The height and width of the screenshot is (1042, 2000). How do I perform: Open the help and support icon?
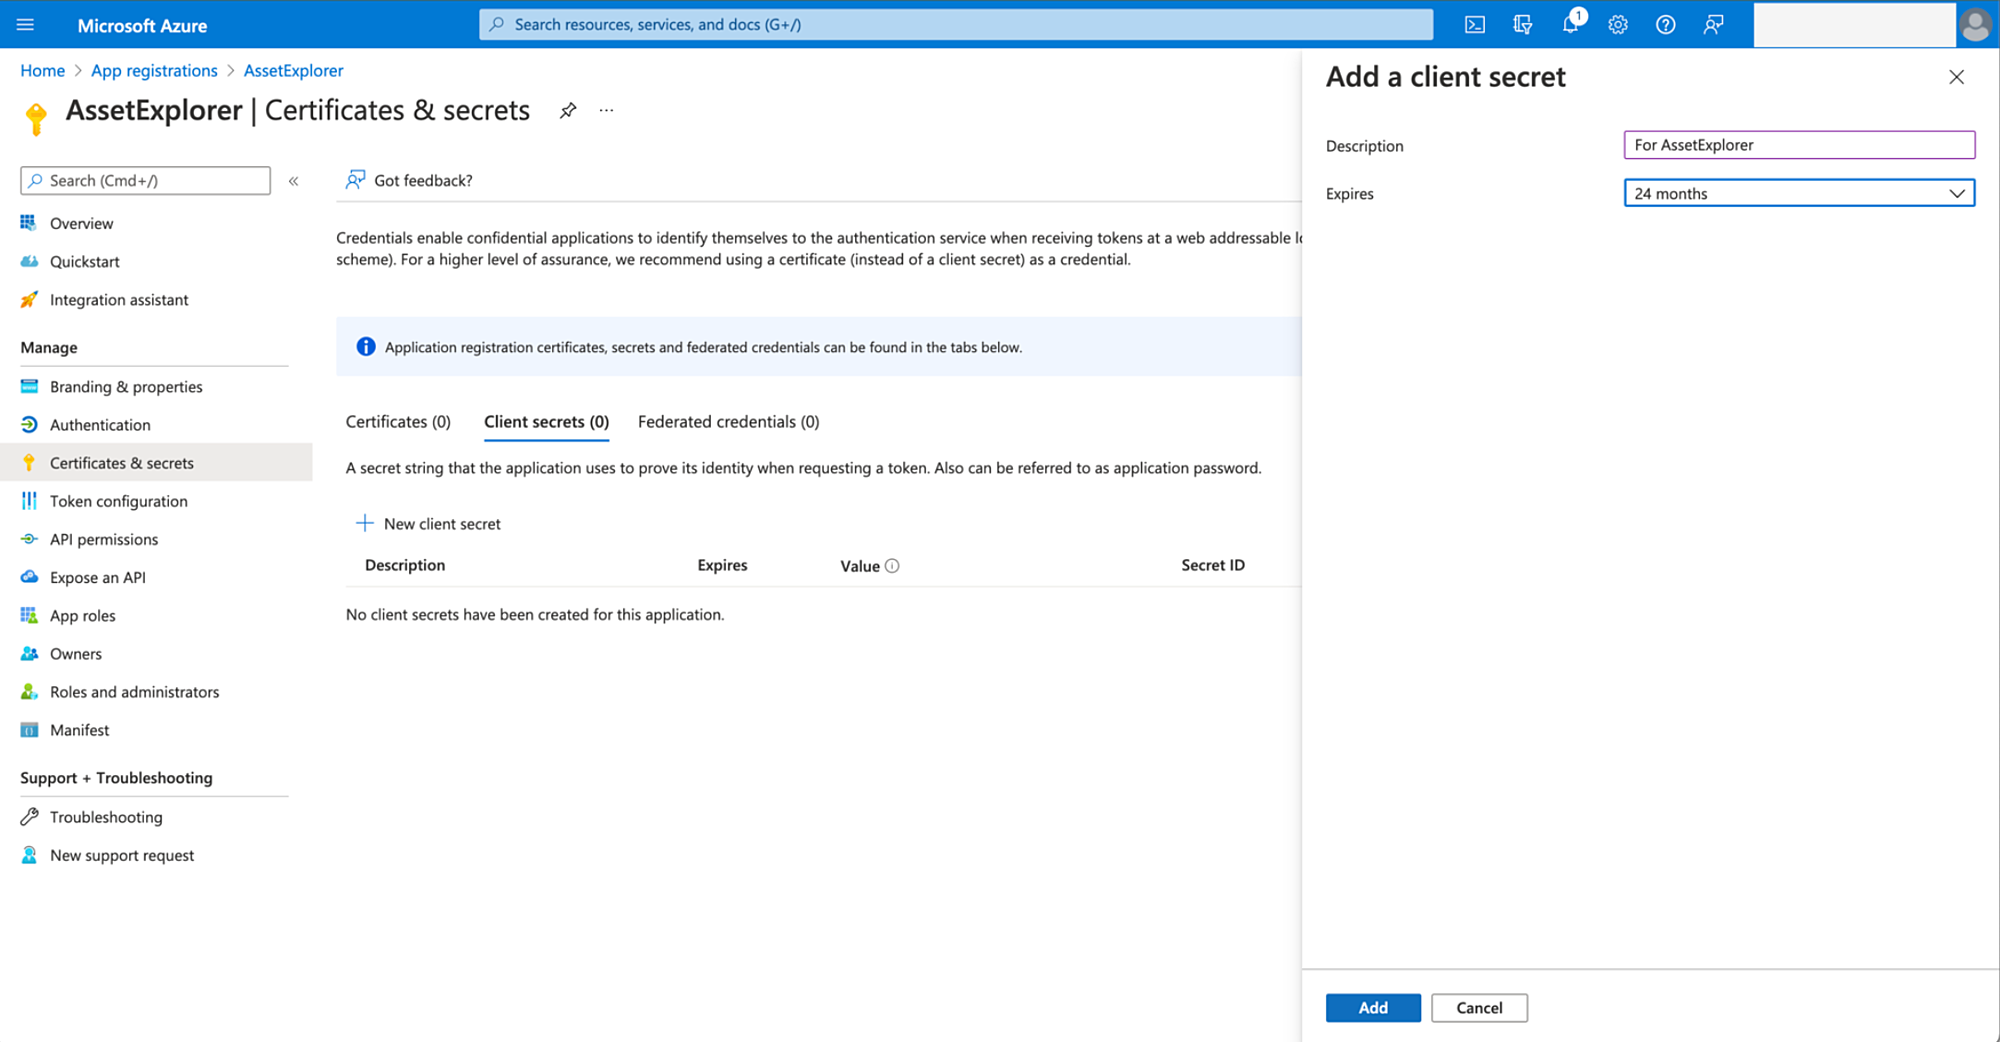[x=1666, y=24]
